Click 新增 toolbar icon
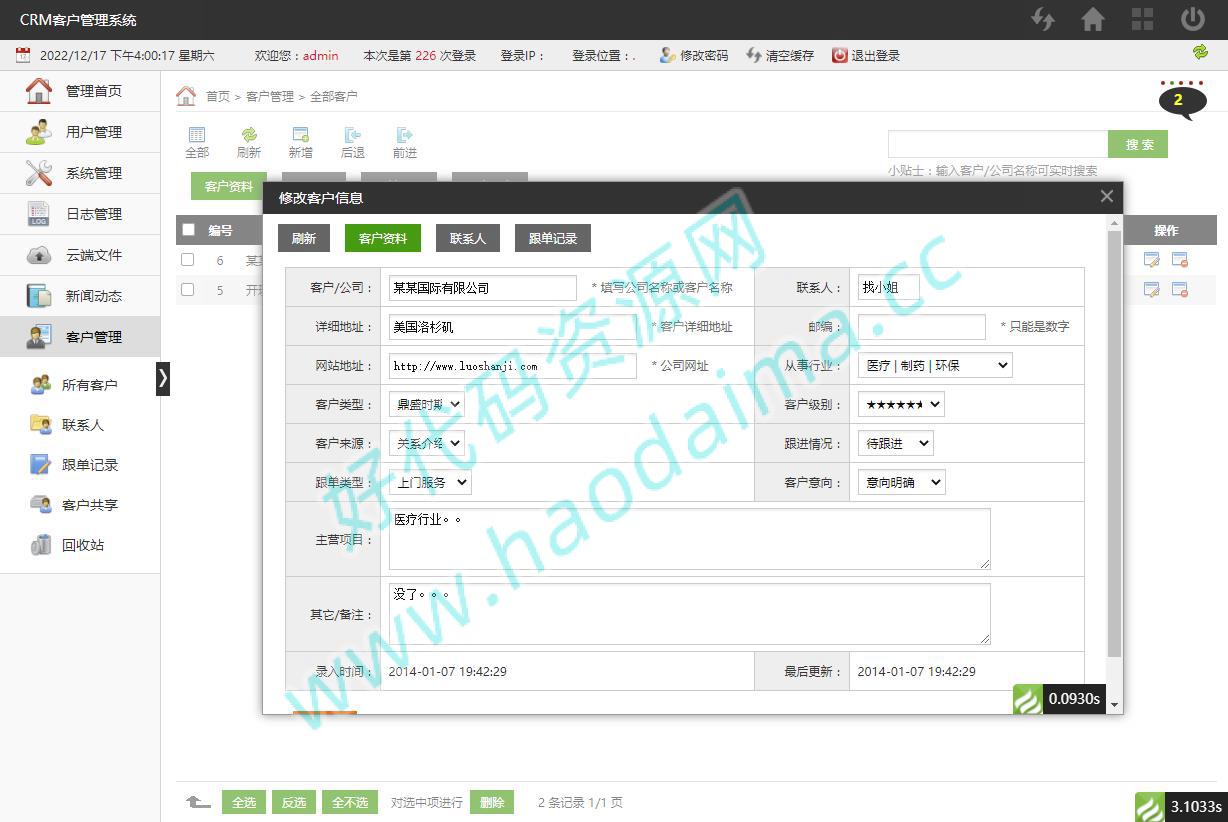 click(300, 142)
